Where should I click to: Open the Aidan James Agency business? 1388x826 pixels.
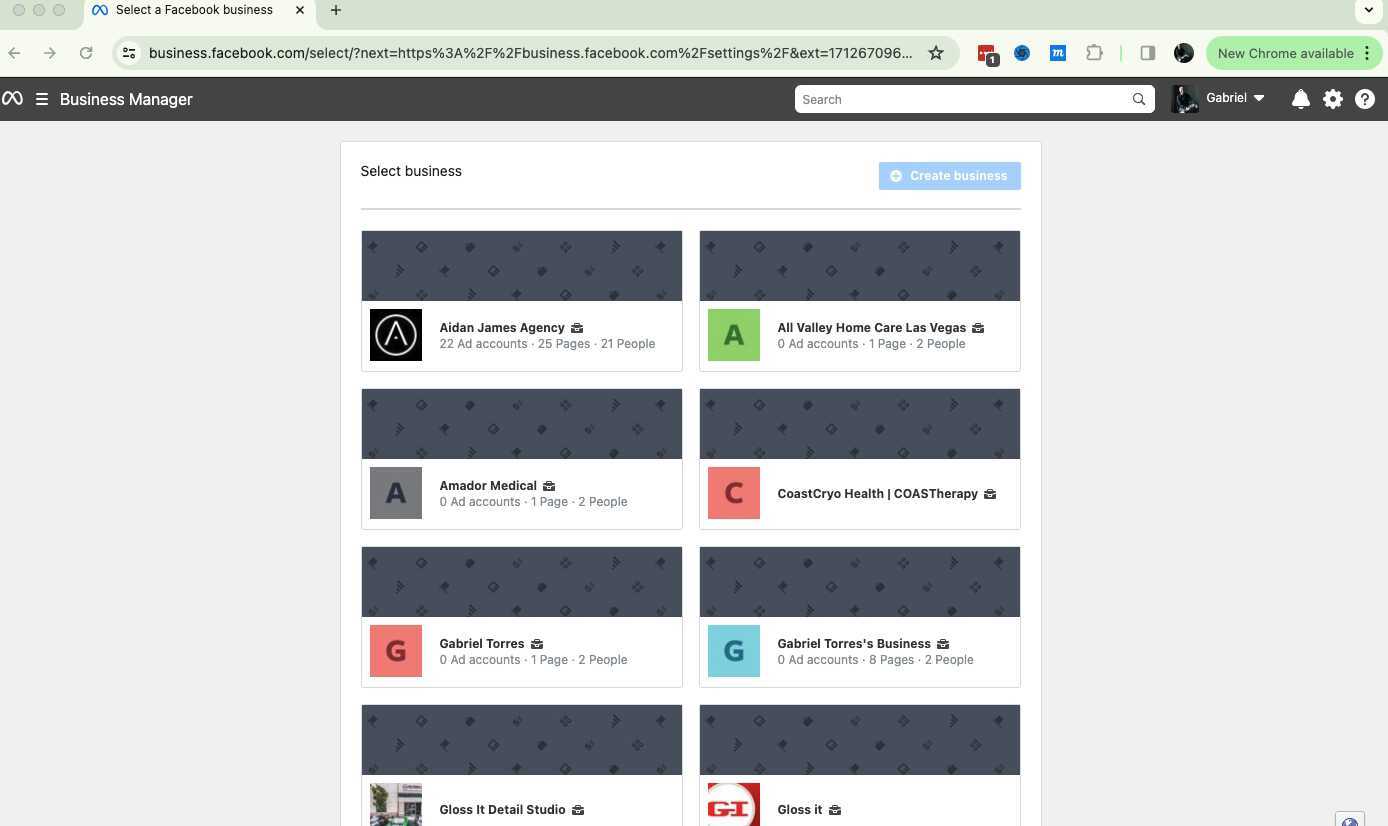coord(502,328)
